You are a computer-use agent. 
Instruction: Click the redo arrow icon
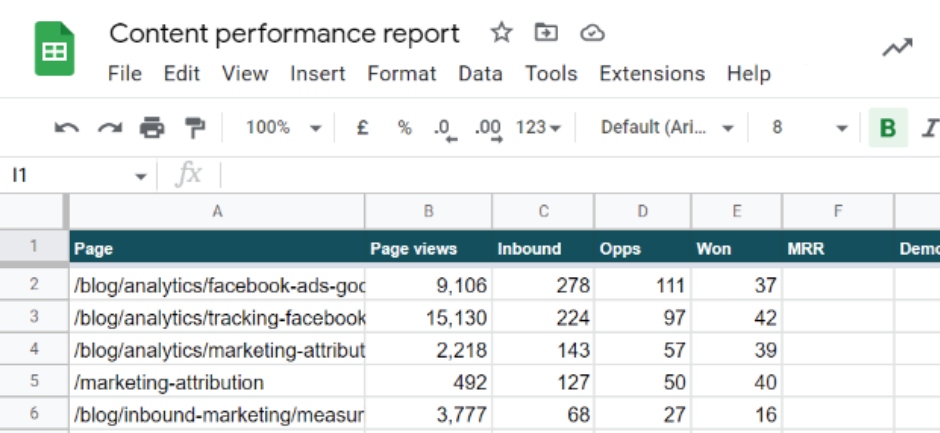click(x=109, y=128)
